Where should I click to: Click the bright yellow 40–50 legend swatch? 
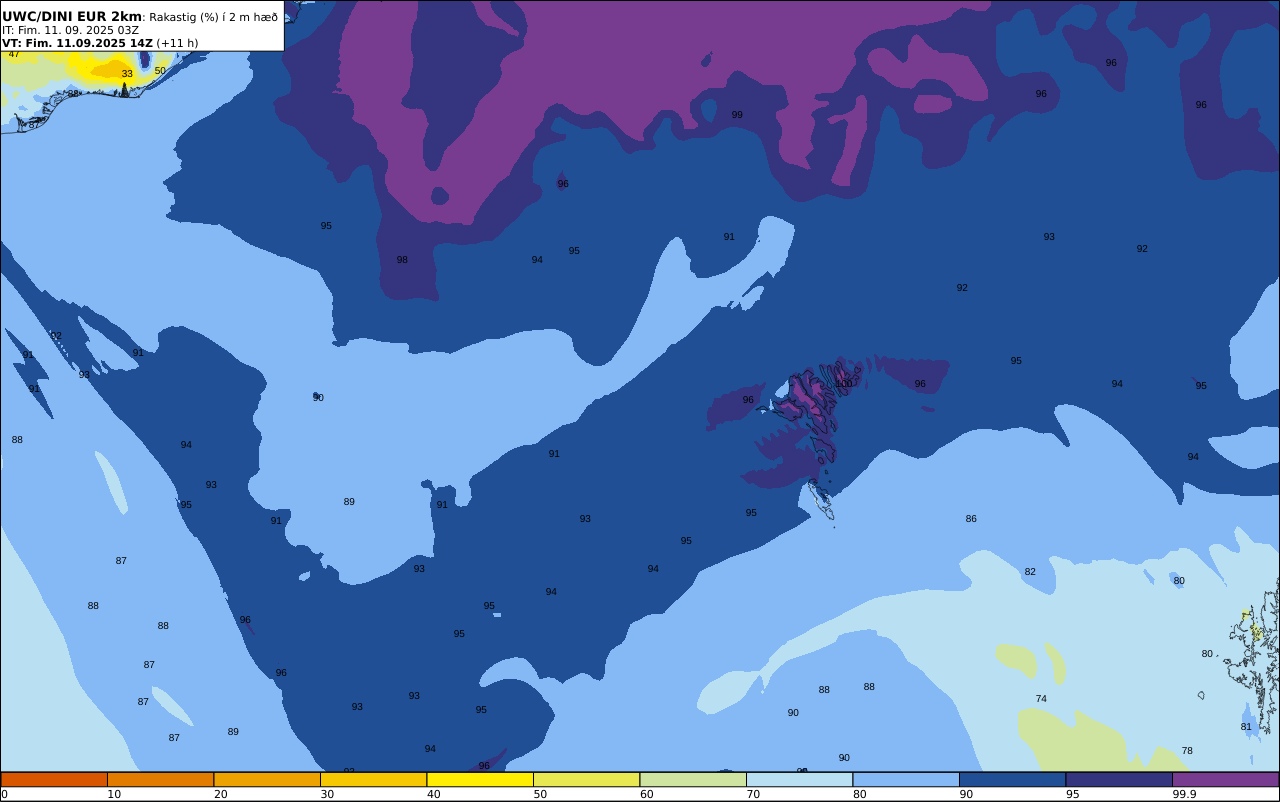[480, 779]
